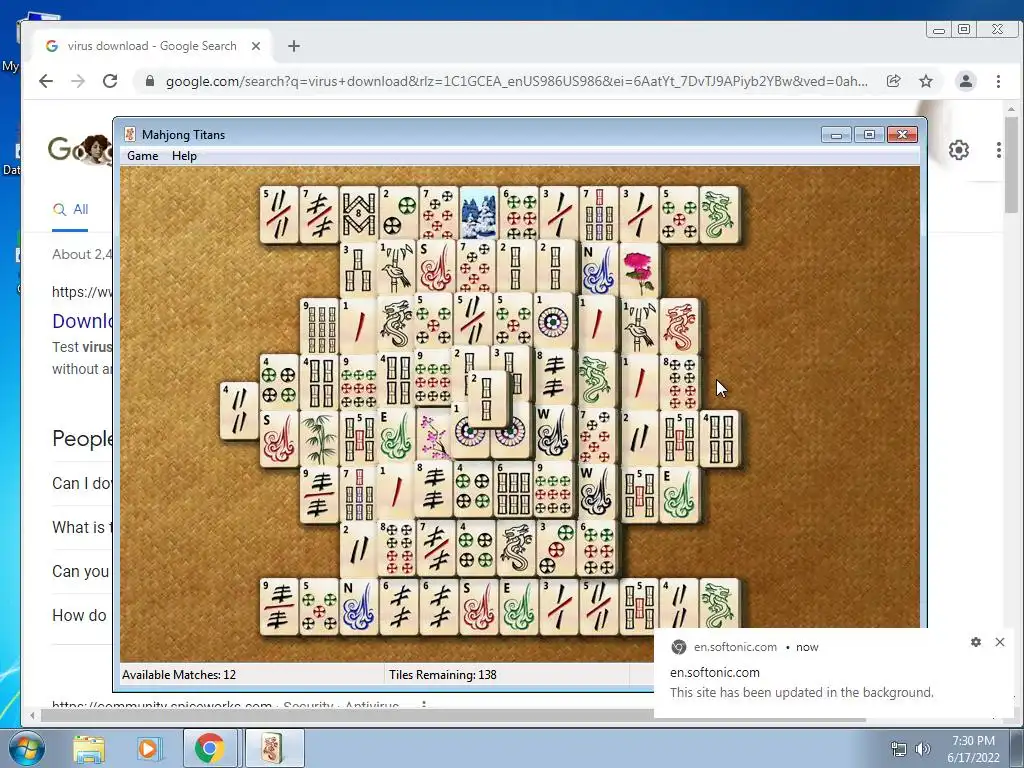Select the N wind tile in bottom row
The height and width of the screenshot is (768, 1024).
[359, 606]
